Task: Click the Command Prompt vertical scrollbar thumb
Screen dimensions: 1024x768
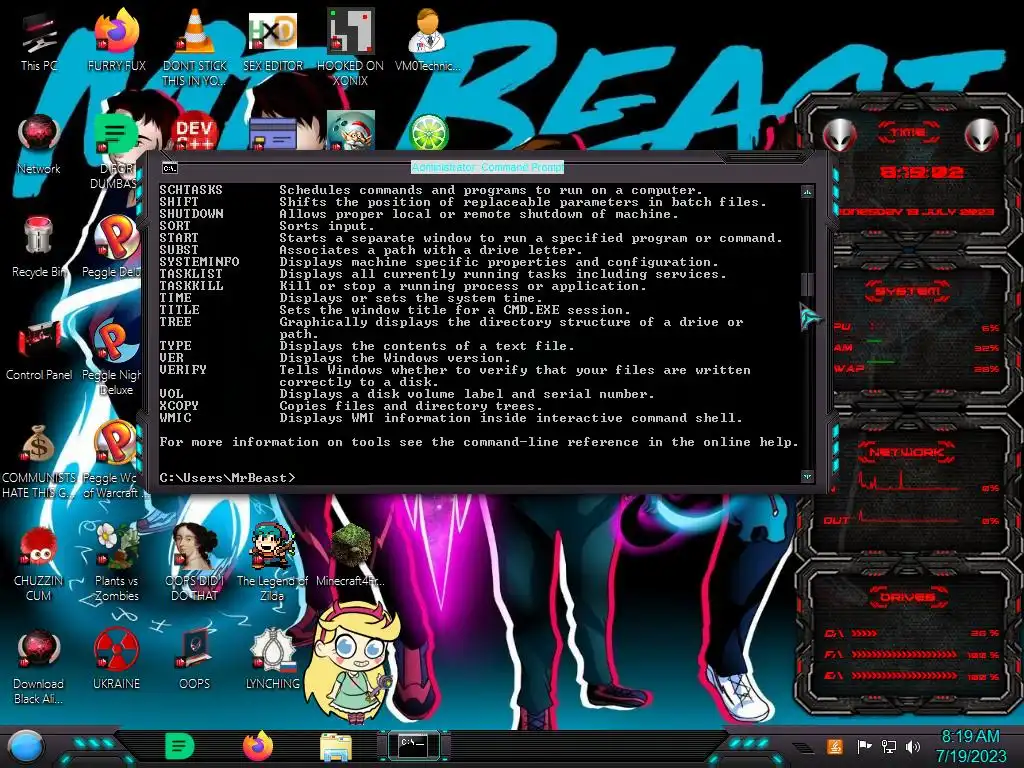Action: pos(807,284)
